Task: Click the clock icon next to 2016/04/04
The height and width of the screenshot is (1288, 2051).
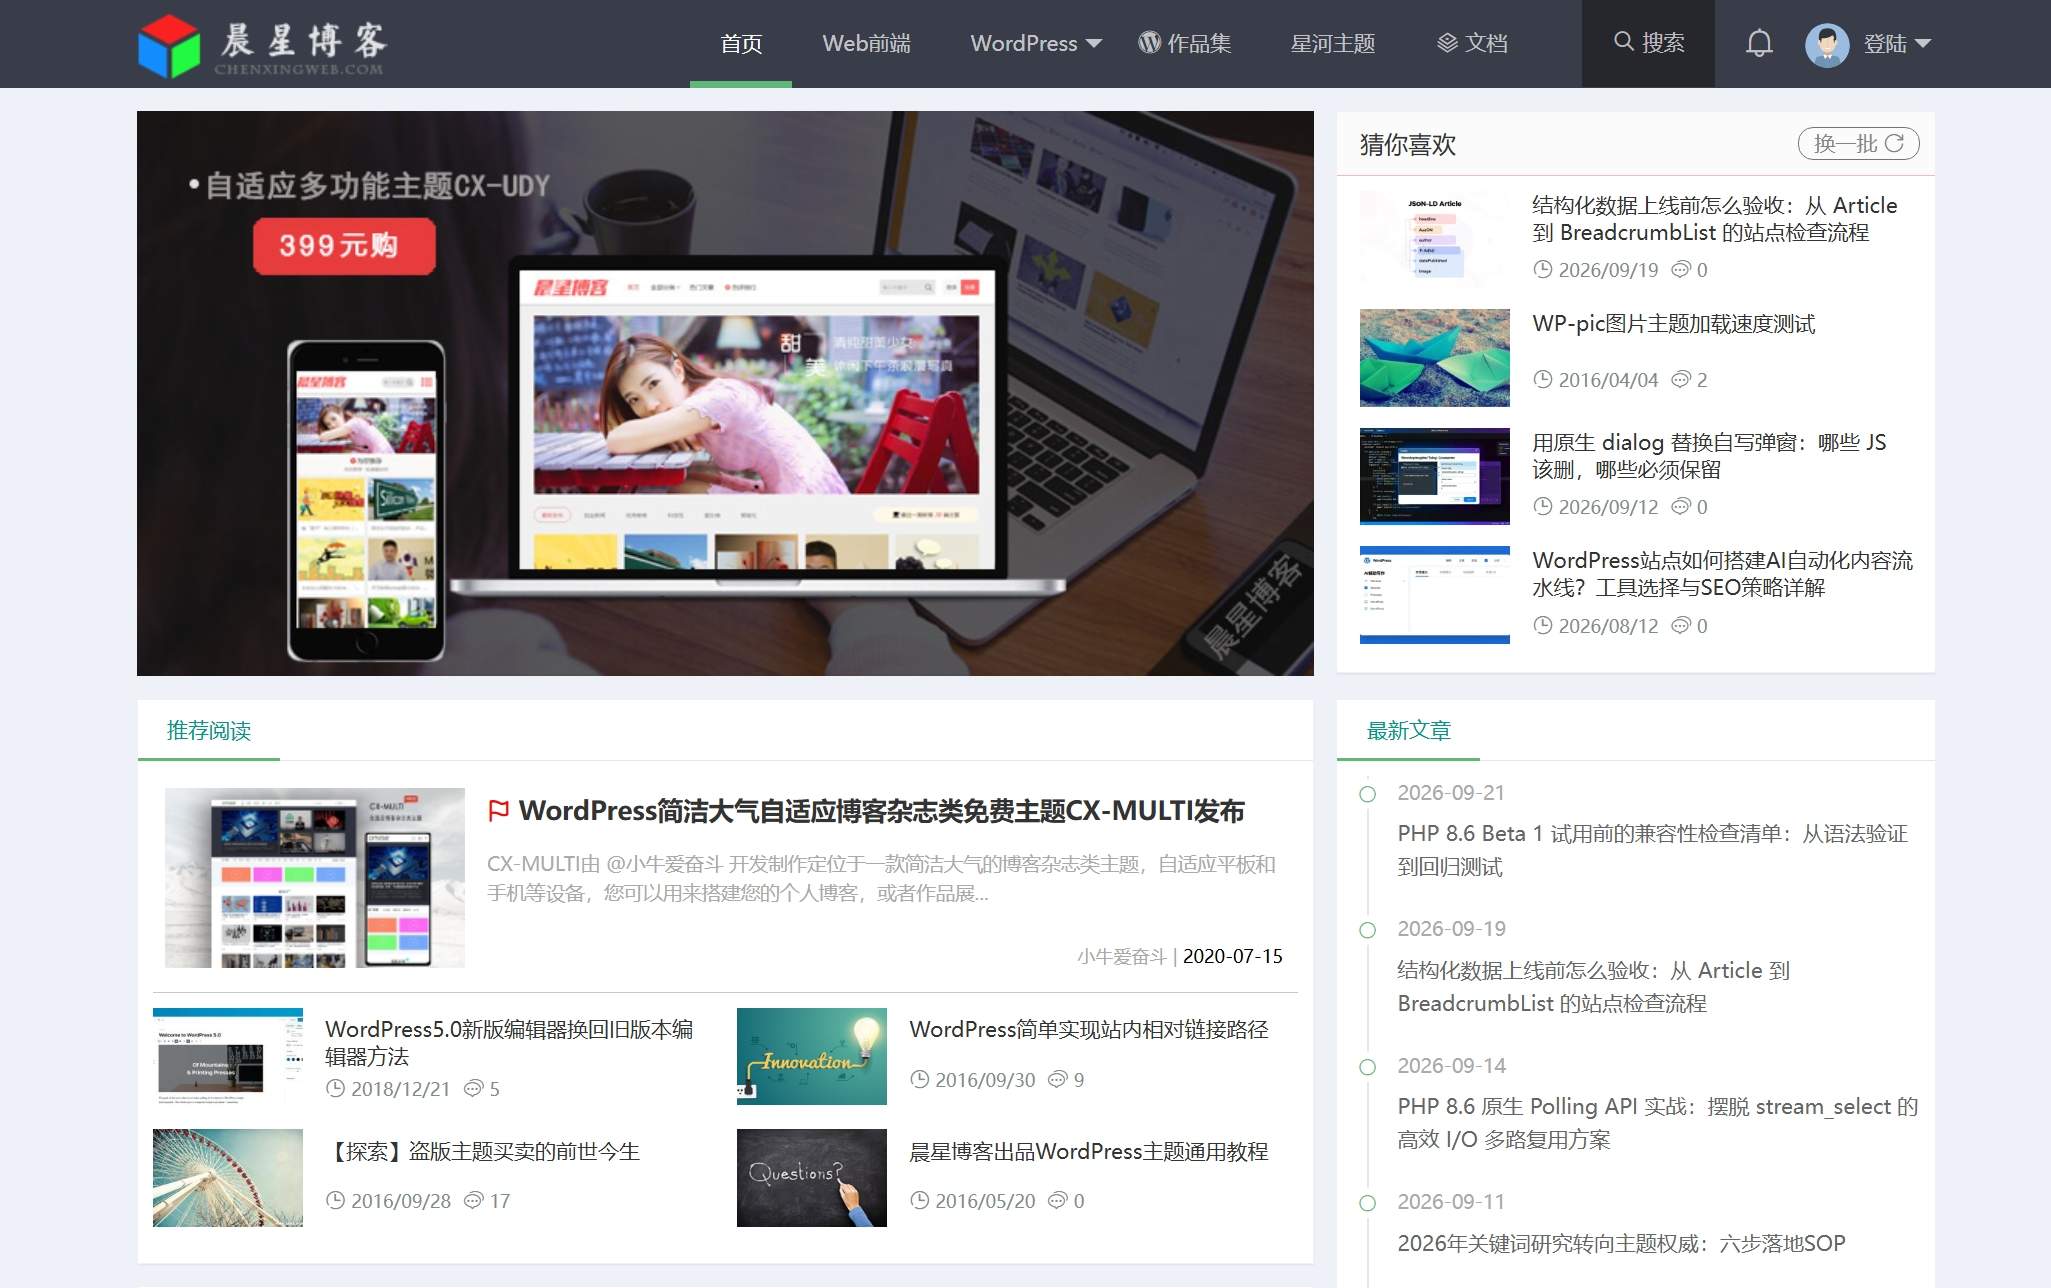Action: 1543,379
